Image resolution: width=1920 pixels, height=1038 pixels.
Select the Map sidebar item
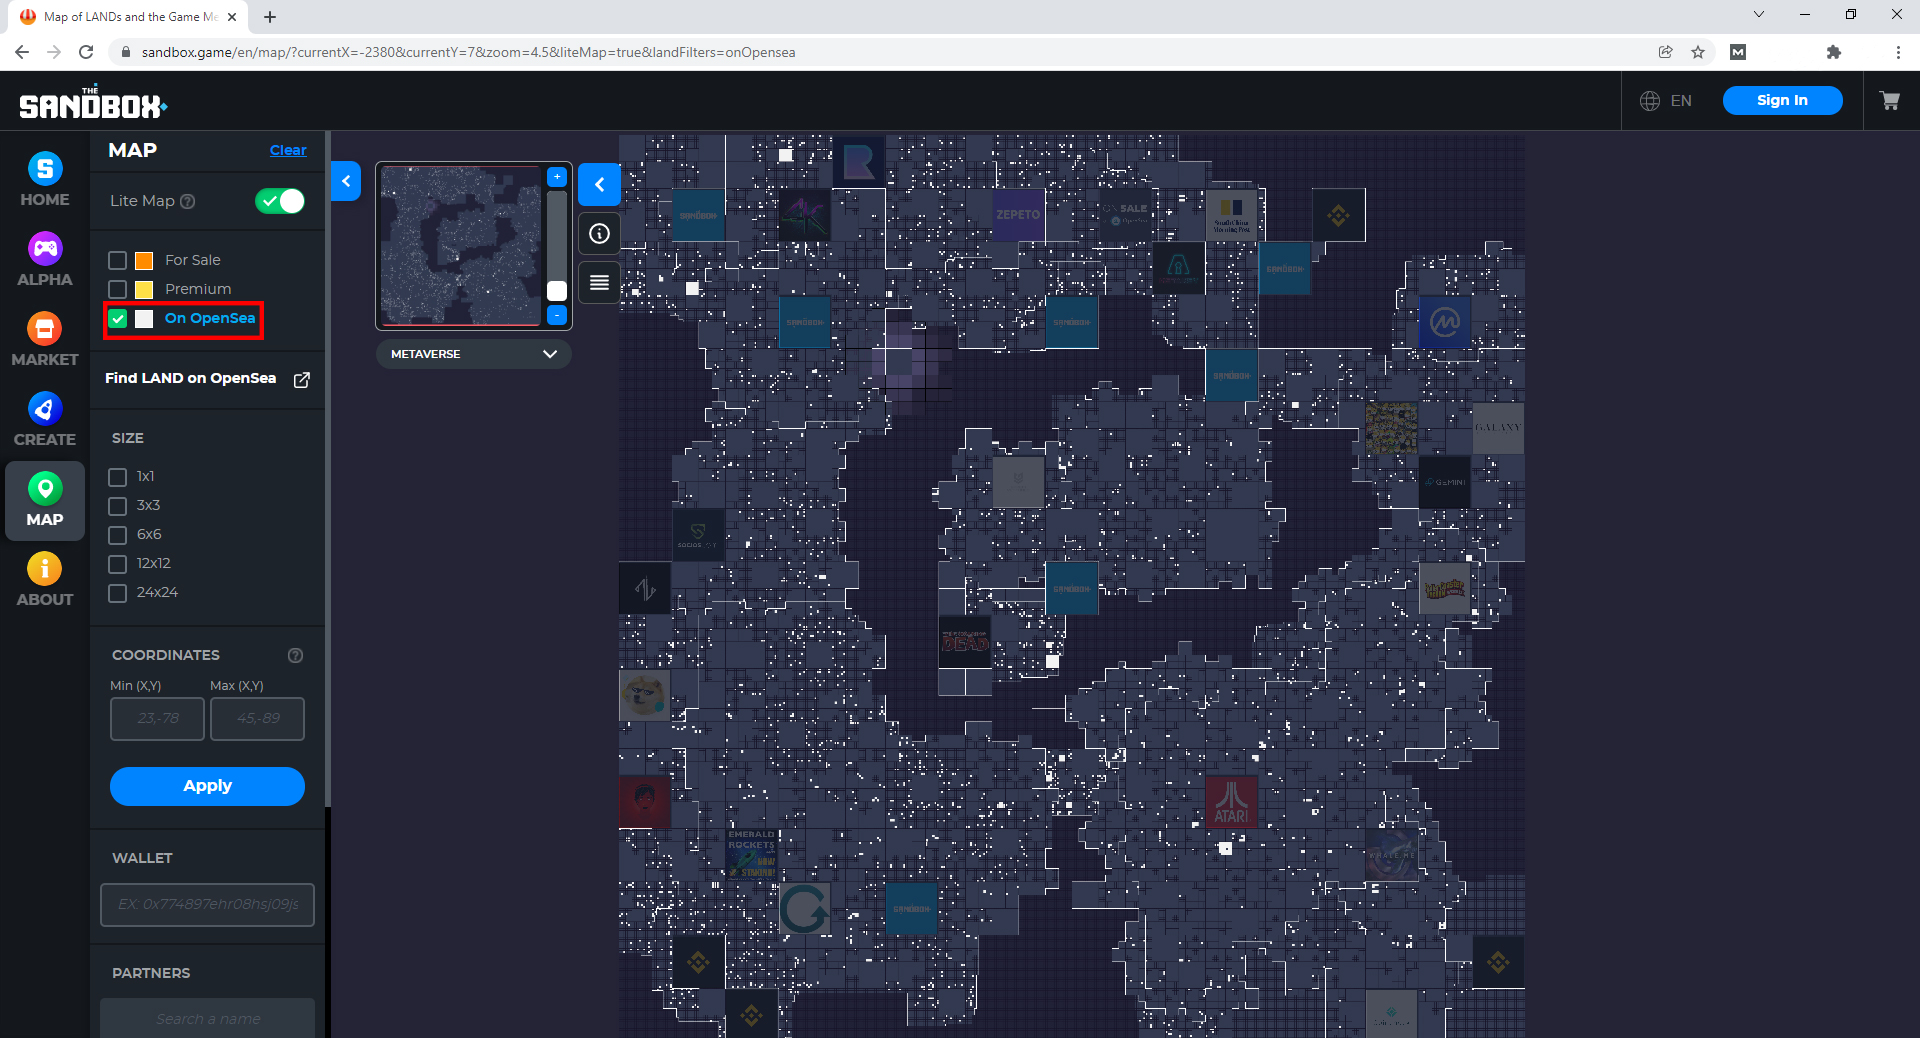[45, 500]
